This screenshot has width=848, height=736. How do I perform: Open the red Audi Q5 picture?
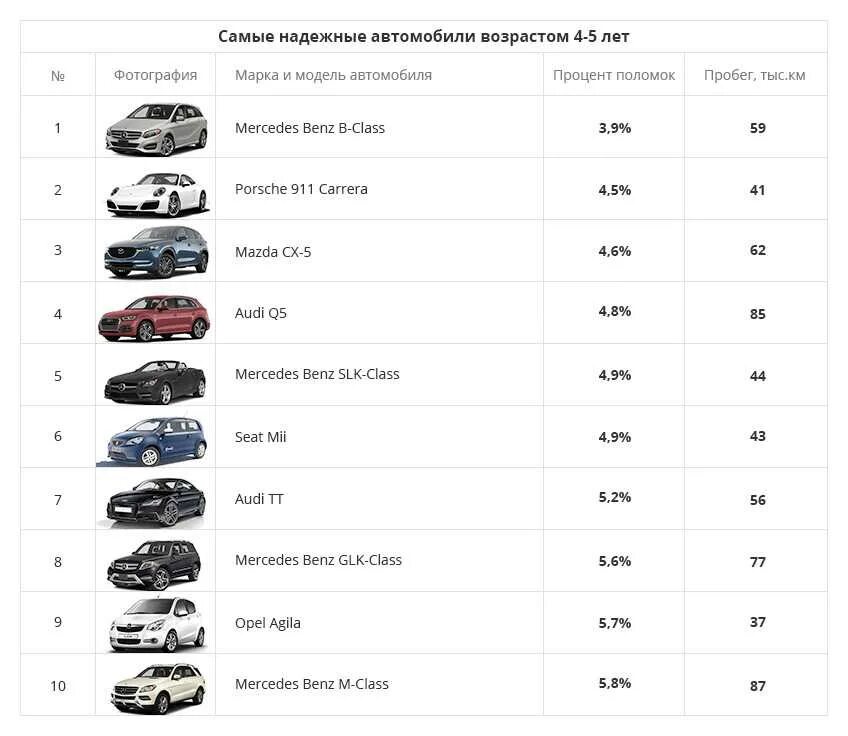[x=154, y=317]
